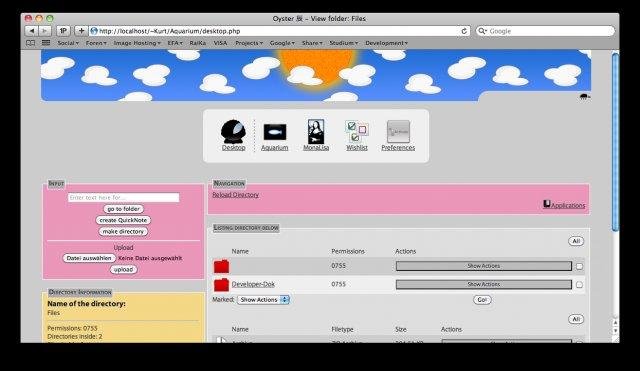This screenshot has height=371, width=640.
Task: Click the Developer-Dok red folder icon
Action: [221, 284]
